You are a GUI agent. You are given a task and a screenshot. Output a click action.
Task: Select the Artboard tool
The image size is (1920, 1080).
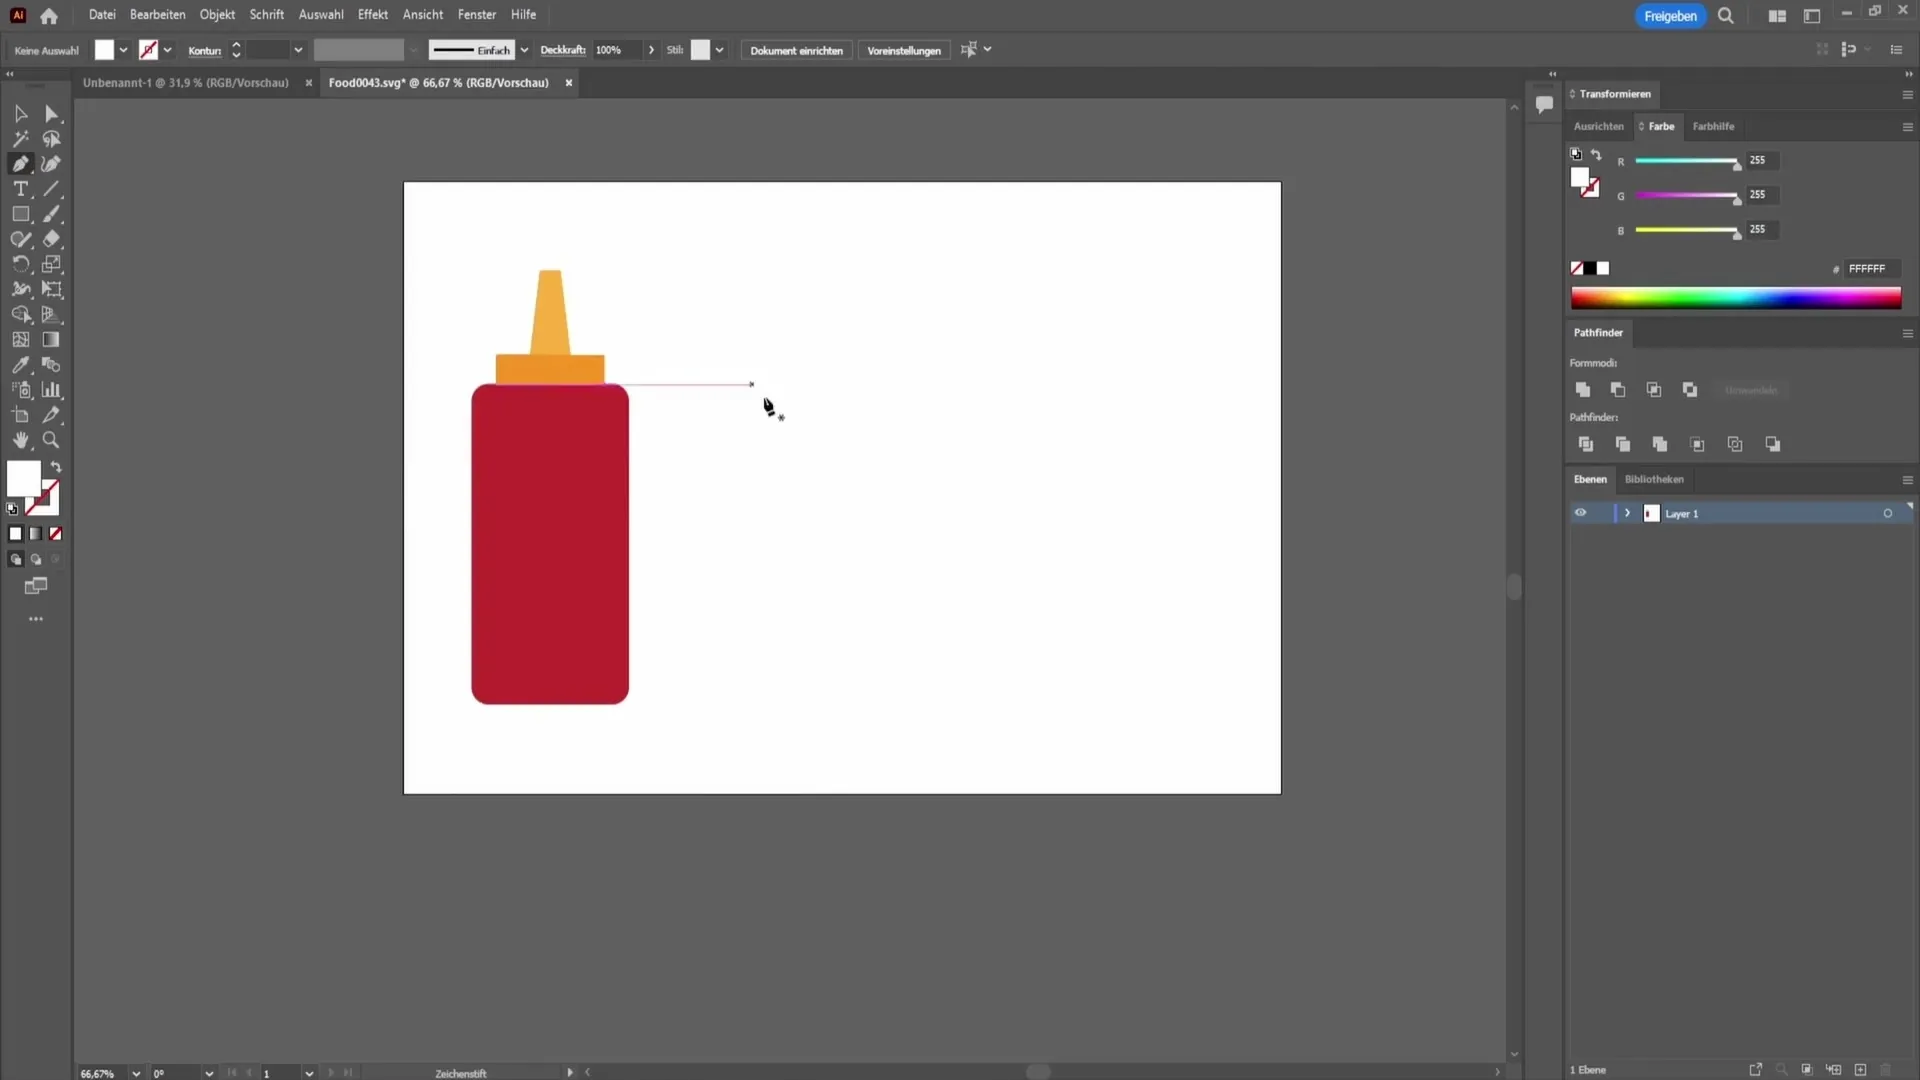tap(20, 415)
